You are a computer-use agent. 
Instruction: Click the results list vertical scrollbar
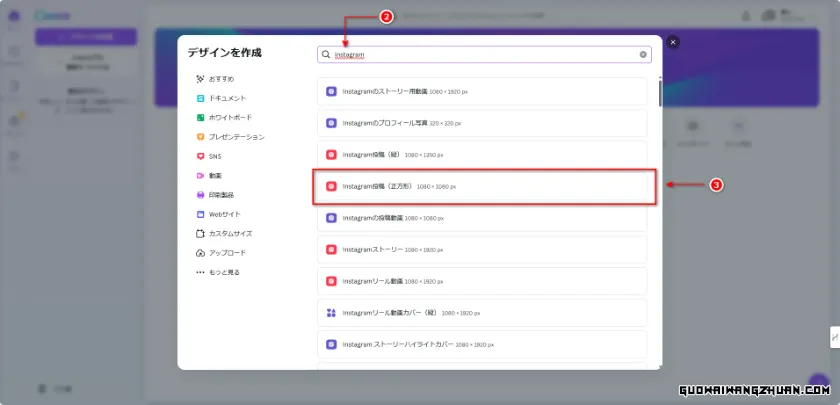click(660, 92)
